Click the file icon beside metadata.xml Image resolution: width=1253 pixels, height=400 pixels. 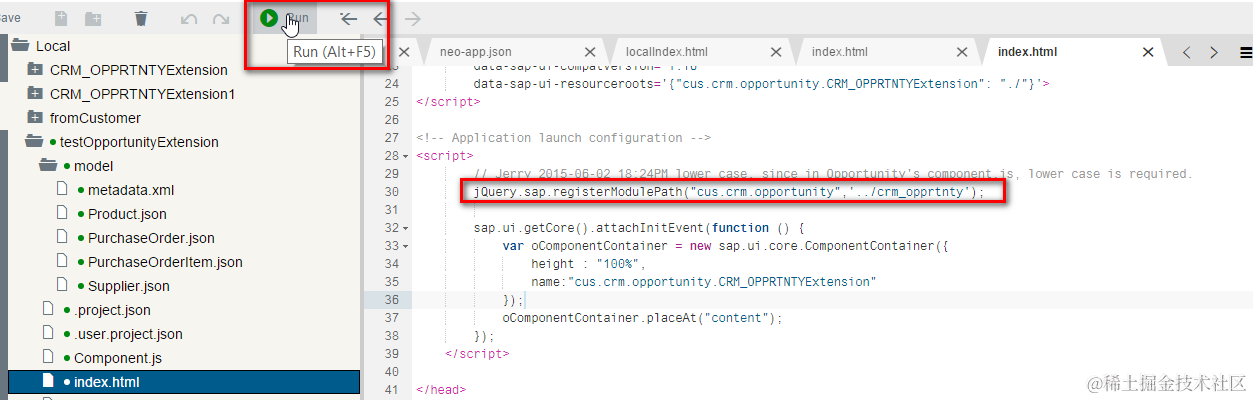click(62, 190)
